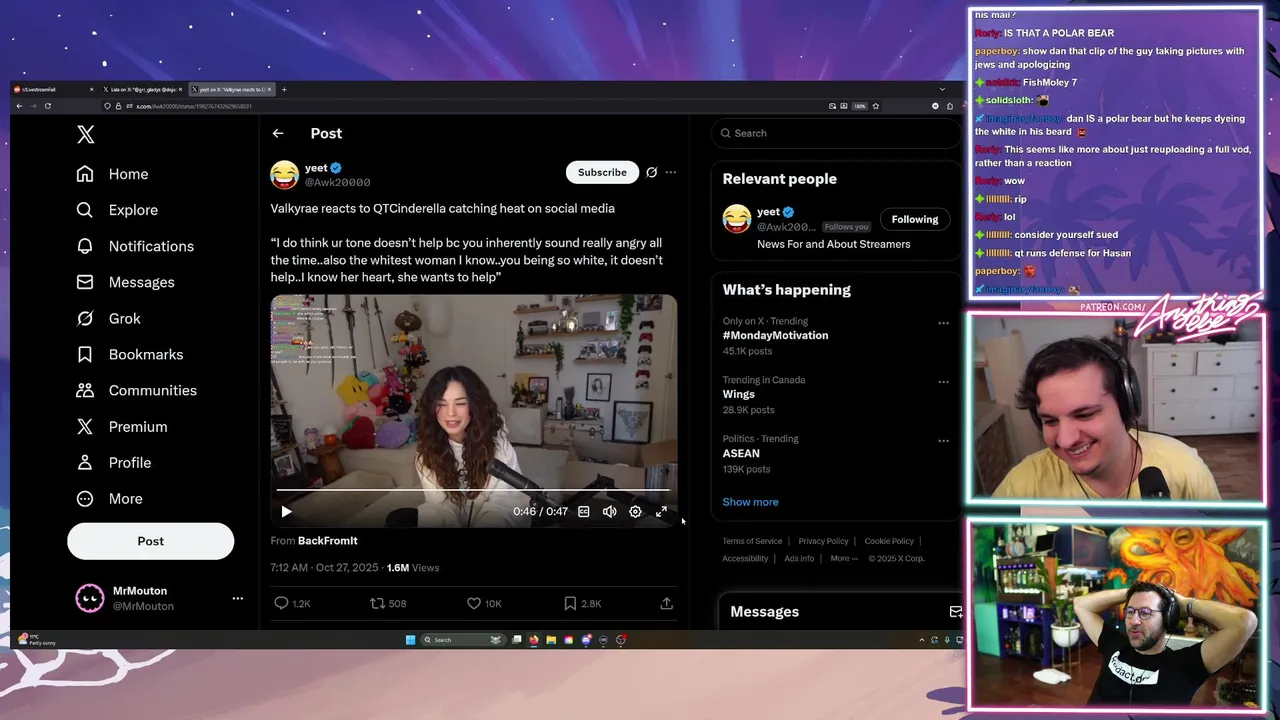Open Cookie Policy link
The height and width of the screenshot is (720, 1280).
(889, 541)
